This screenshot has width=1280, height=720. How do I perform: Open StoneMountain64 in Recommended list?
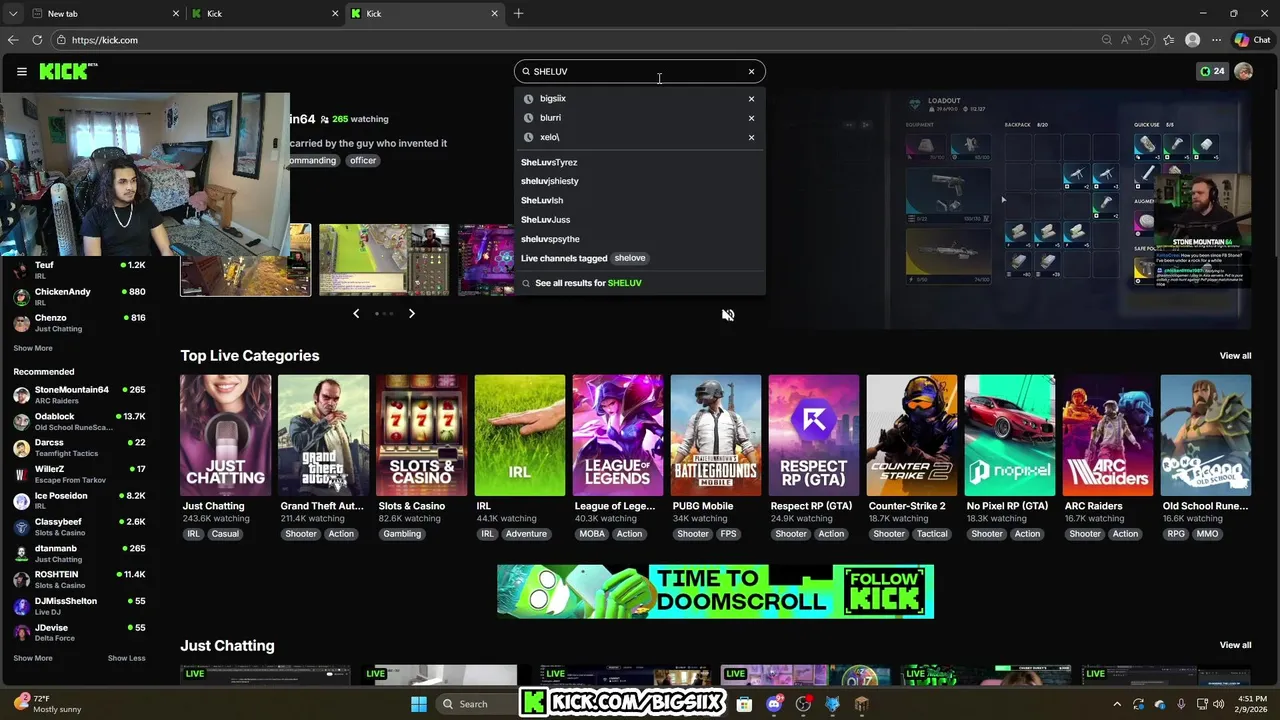80,394
